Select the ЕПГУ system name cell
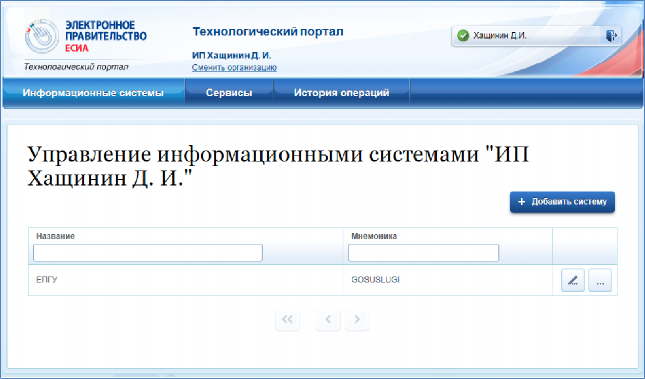 (186, 280)
